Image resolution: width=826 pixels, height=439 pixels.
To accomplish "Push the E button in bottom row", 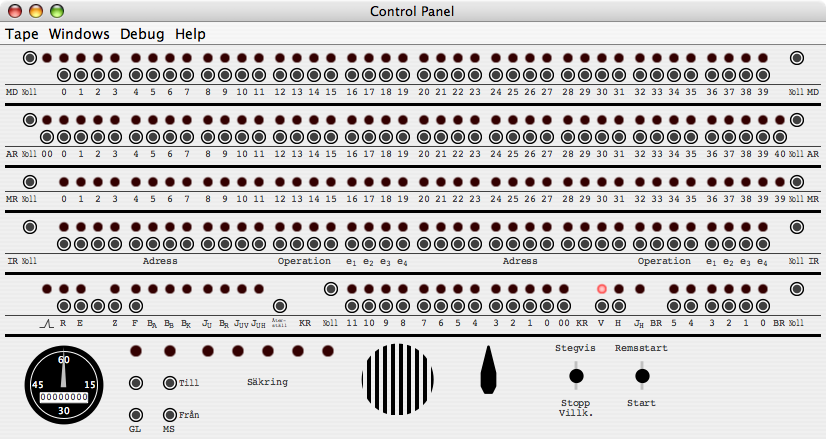I will (x=81, y=306).
